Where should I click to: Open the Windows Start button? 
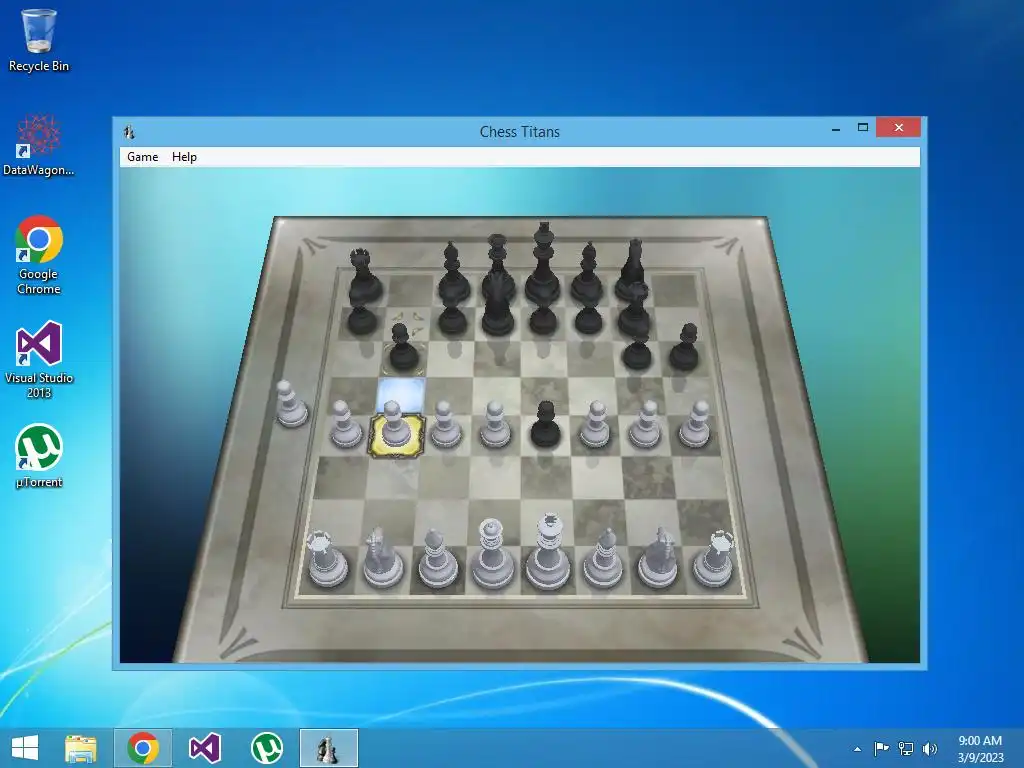click(25, 748)
